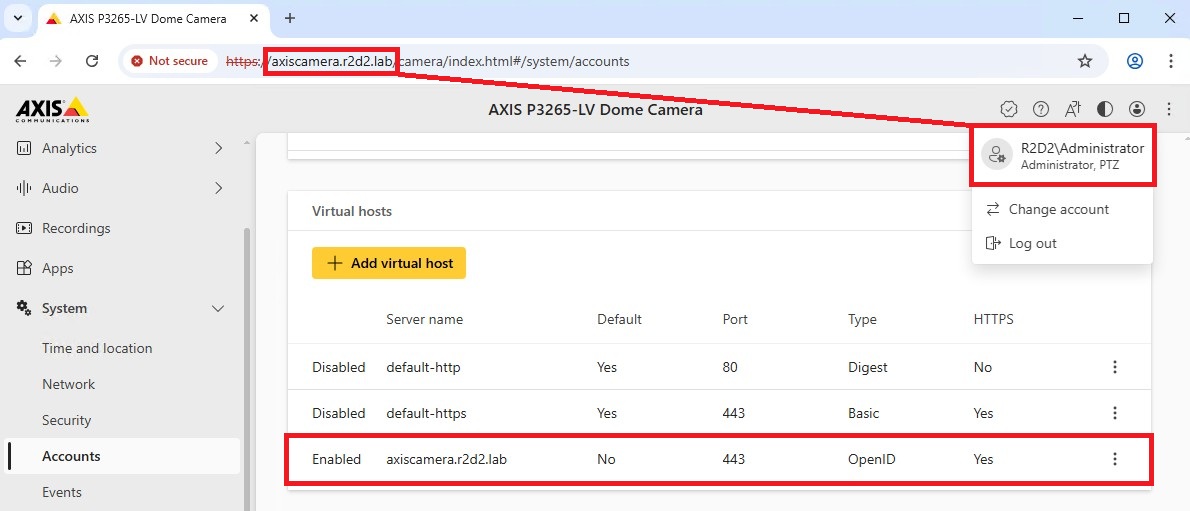Open the help question mark icon
1190x511 pixels.
tap(1041, 109)
